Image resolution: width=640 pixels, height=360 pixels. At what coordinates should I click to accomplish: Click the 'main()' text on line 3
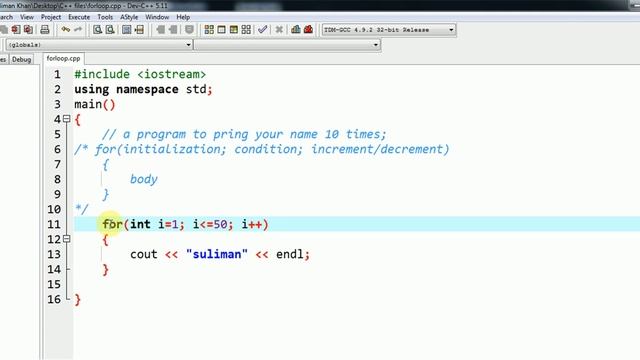tap(95, 104)
